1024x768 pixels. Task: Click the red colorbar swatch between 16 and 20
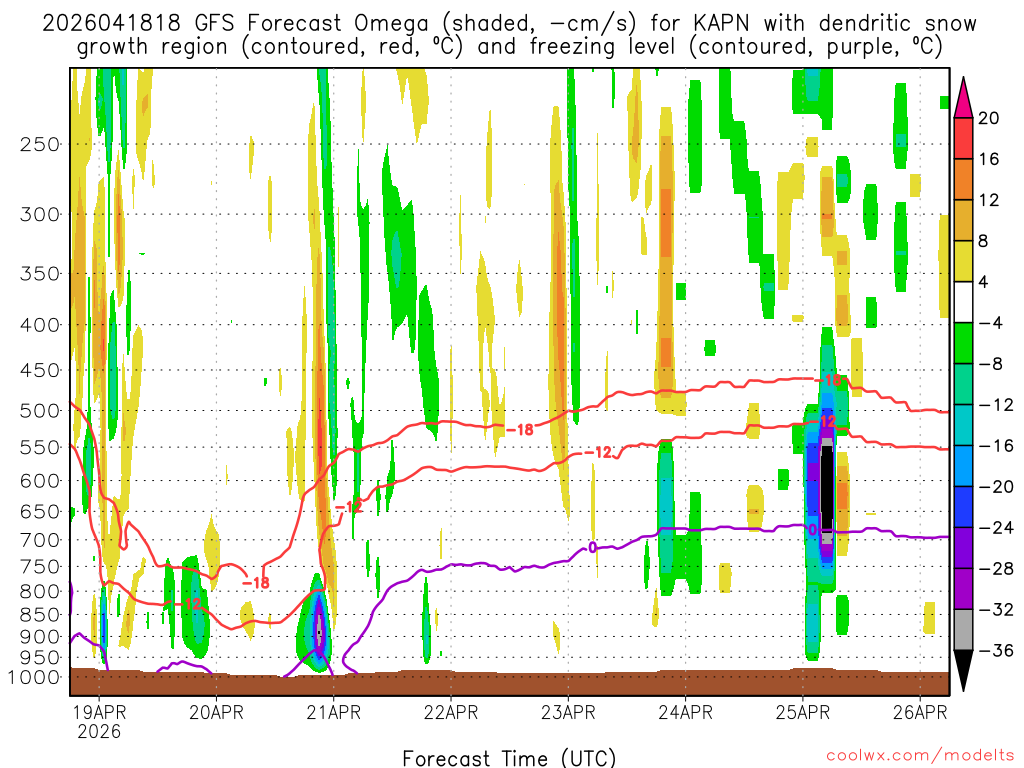(x=963, y=138)
